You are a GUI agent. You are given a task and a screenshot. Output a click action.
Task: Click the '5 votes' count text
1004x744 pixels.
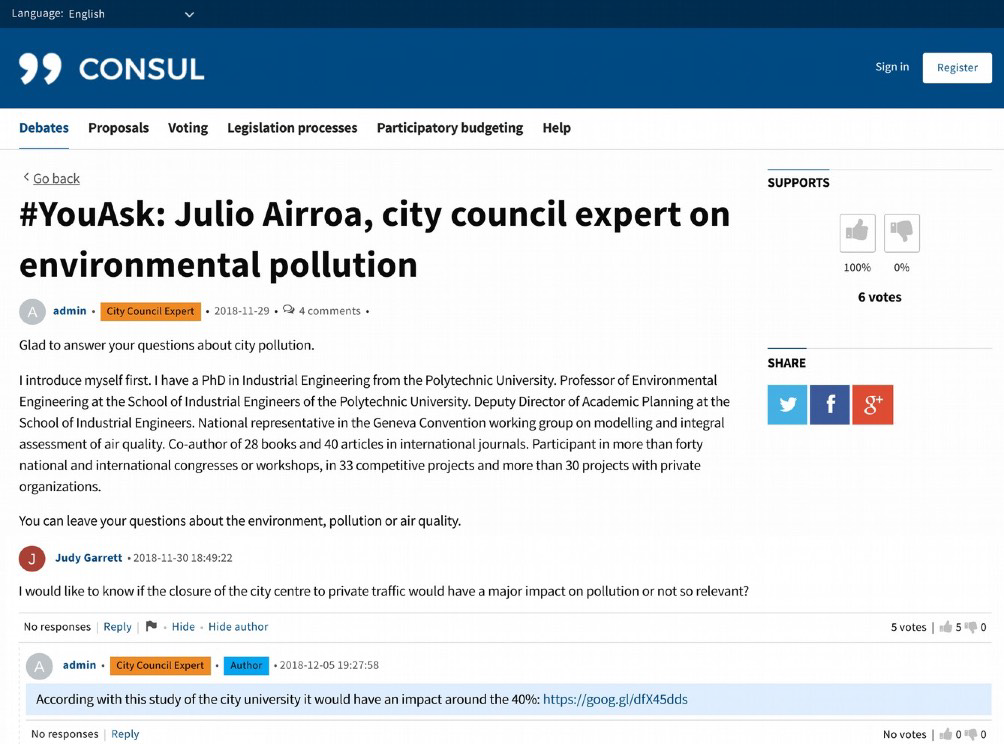tap(909, 627)
